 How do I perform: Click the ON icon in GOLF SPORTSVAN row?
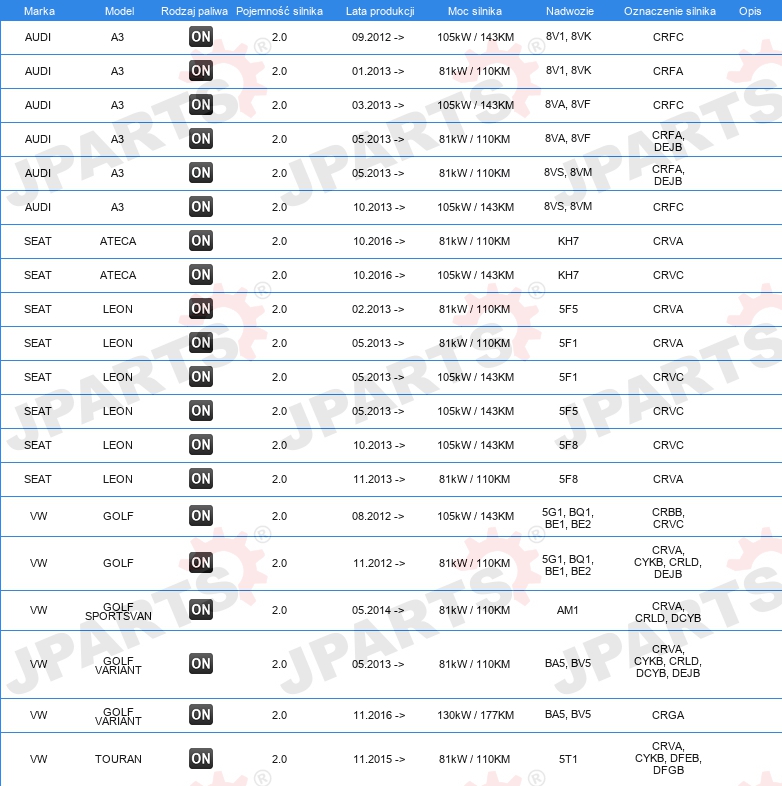[201, 610]
